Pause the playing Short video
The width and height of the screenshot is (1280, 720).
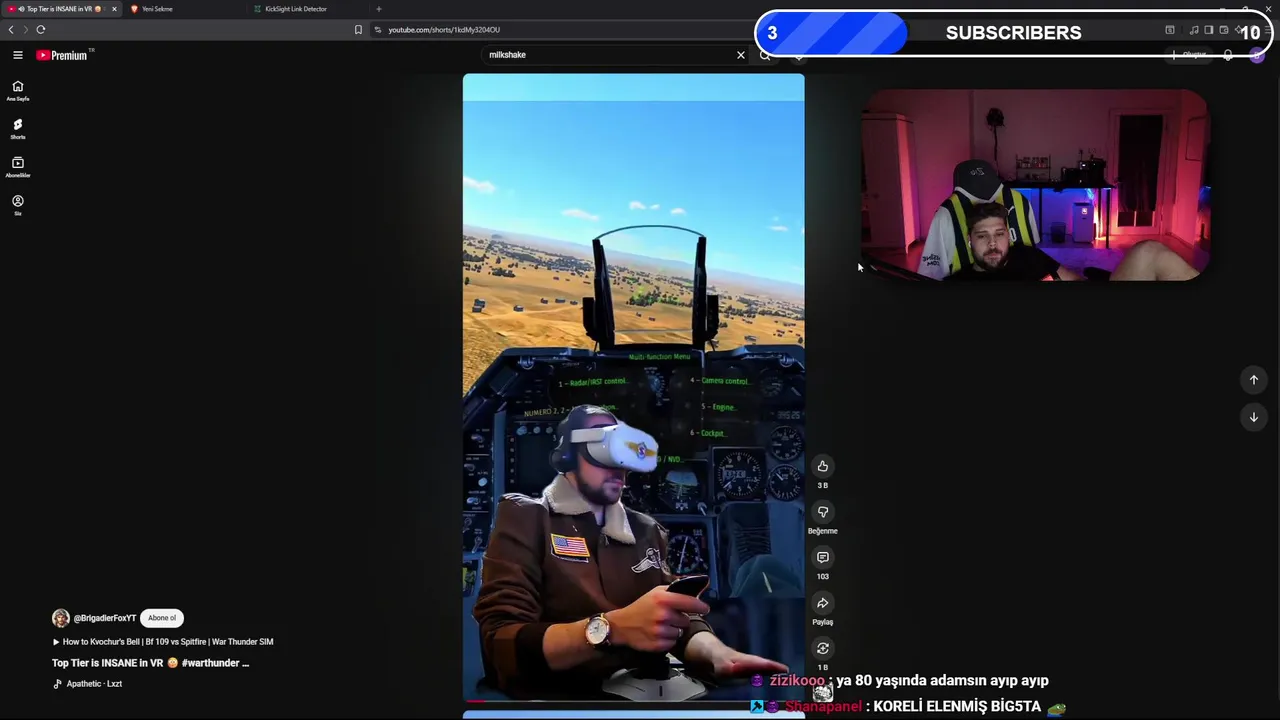(x=633, y=388)
